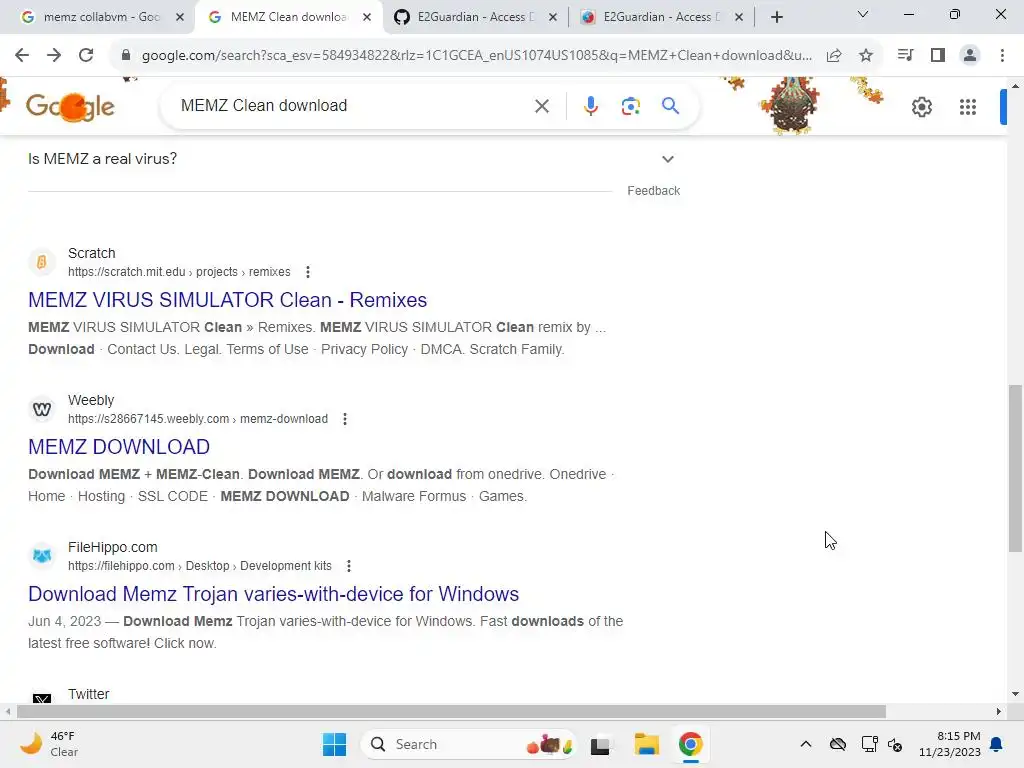Open more options for FileHippo result
The height and width of the screenshot is (768, 1024).
349,566
